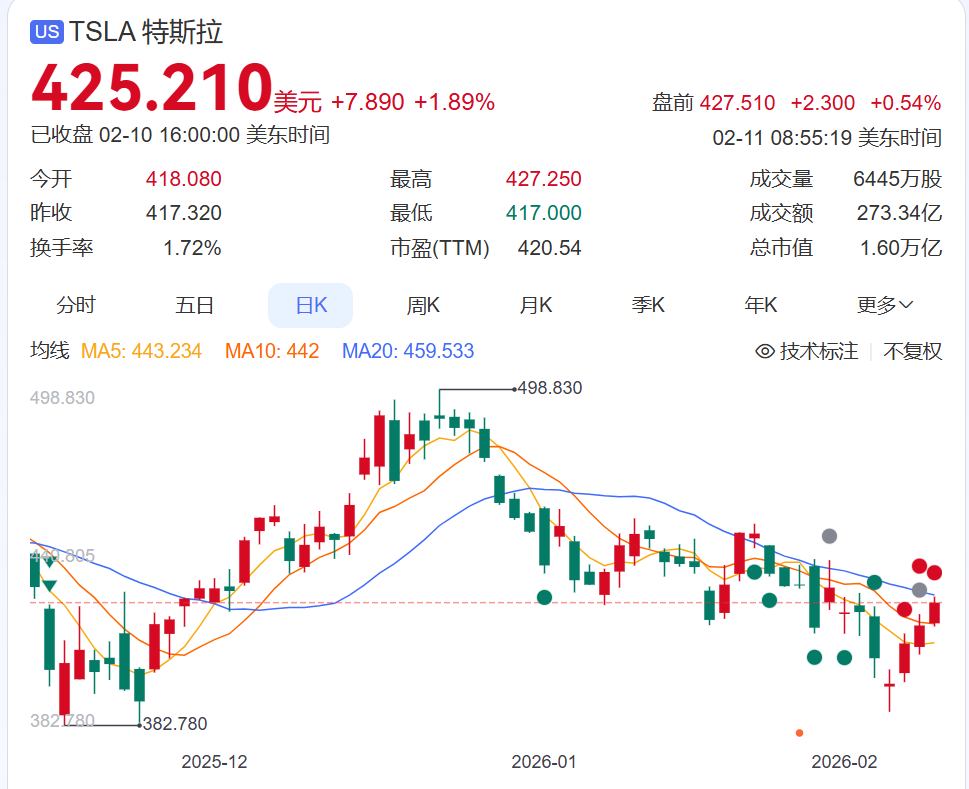Click the small orange dot above 2026-02 label
Screen dimensions: 969x789
[799, 733]
